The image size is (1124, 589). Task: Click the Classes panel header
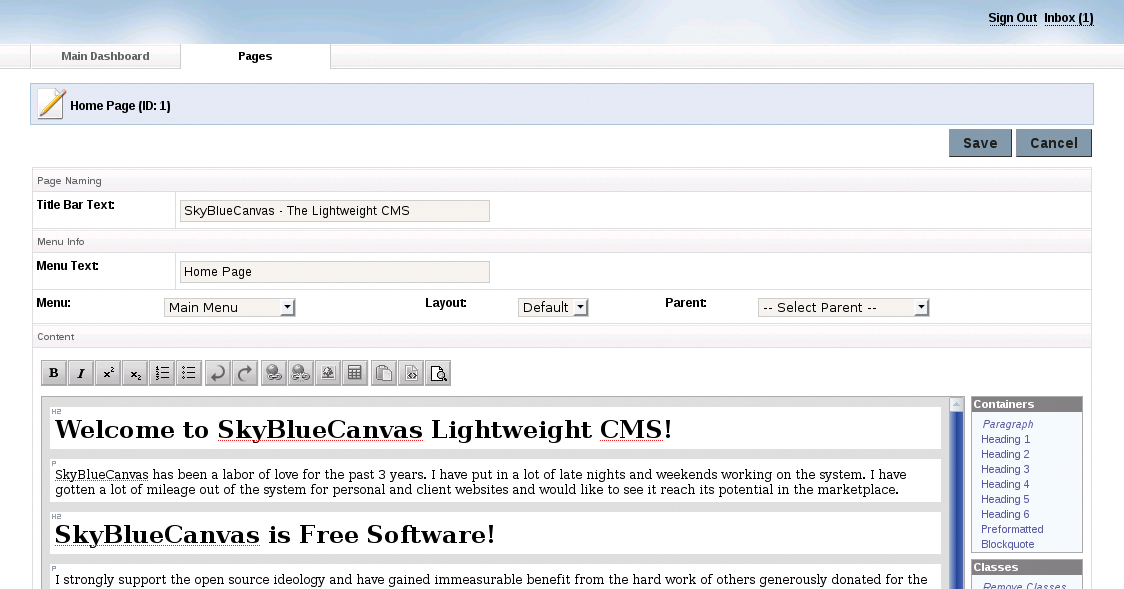(x=1027, y=567)
